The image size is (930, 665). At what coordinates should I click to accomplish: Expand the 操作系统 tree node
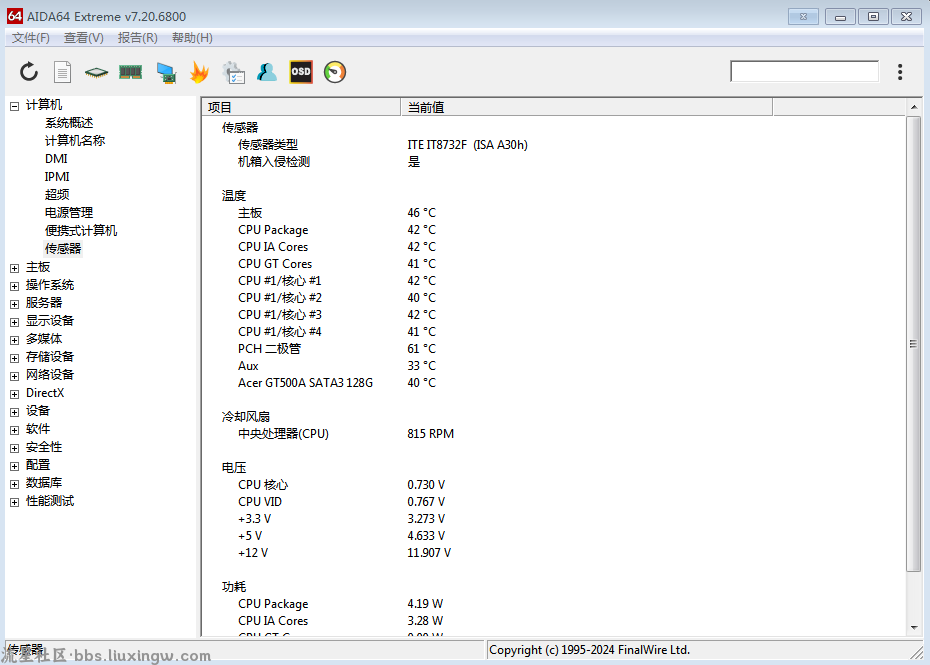coord(15,286)
